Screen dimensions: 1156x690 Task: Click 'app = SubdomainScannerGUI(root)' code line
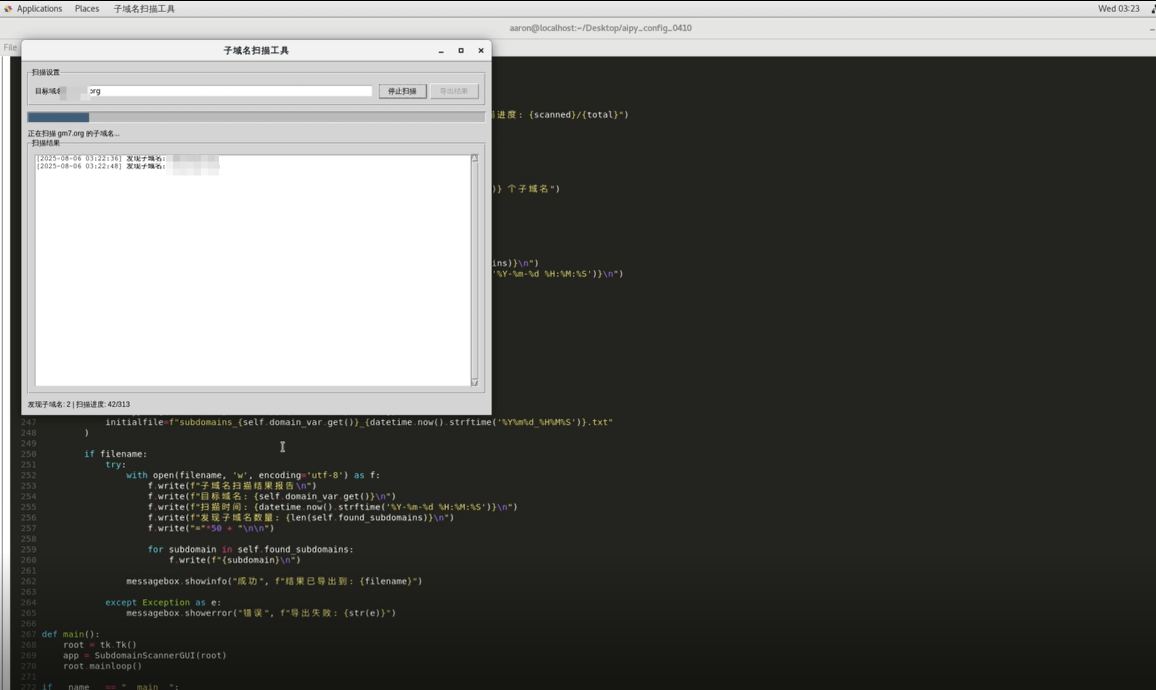click(x=144, y=655)
